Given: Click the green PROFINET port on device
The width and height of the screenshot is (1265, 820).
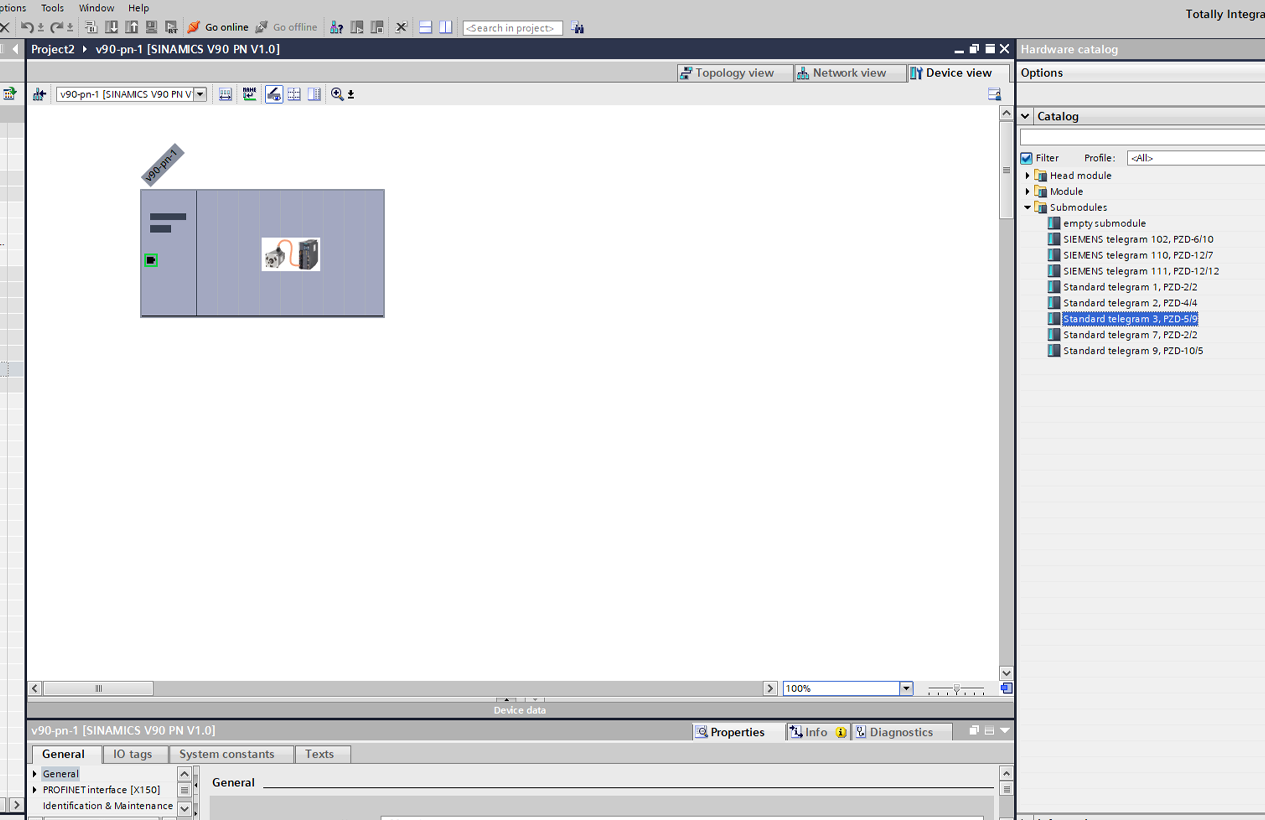Looking at the screenshot, I should (x=151, y=260).
